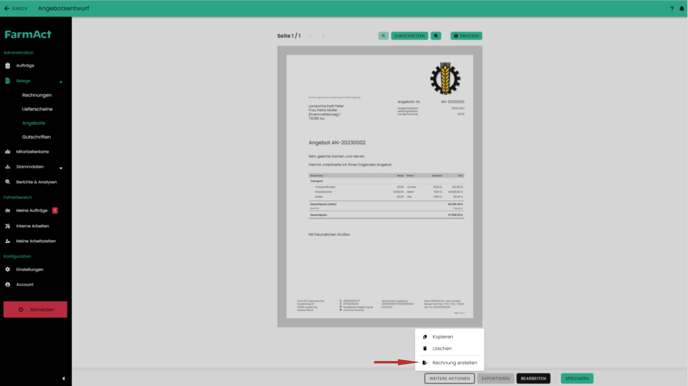The image size is (688, 386).
Task: Expand the Stammdaten submenu
Action: point(61,168)
